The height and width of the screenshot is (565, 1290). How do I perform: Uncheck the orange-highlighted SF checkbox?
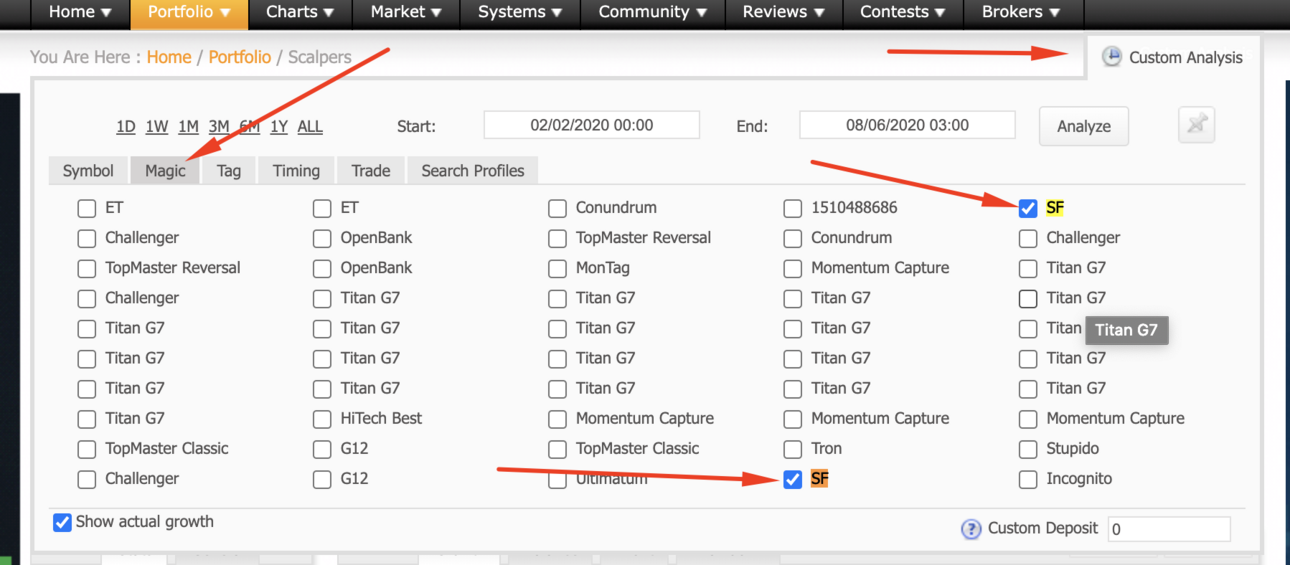click(793, 479)
